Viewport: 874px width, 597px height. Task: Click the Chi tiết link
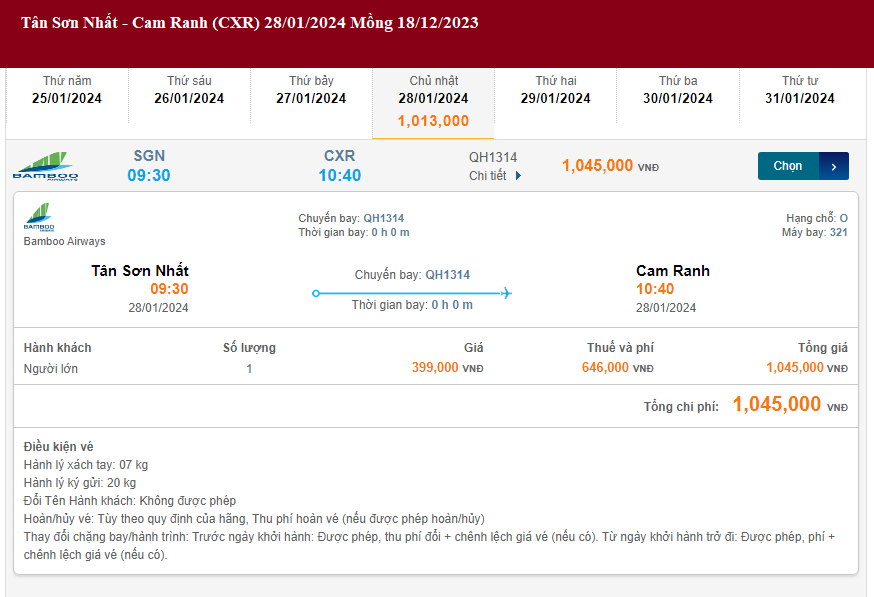coord(488,176)
